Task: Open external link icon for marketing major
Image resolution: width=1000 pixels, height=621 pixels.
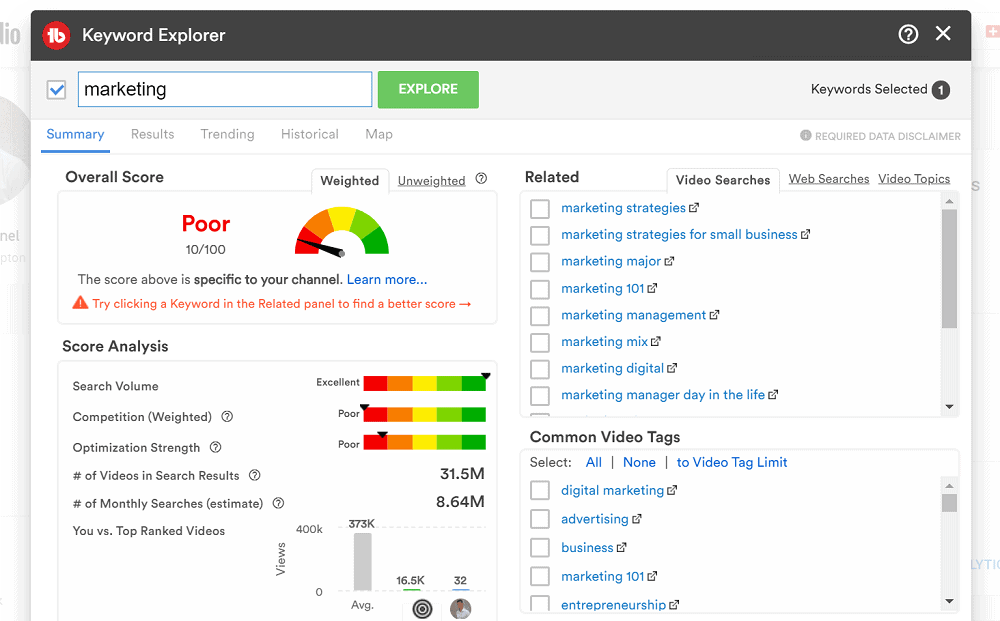Action: [x=669, y=261]
